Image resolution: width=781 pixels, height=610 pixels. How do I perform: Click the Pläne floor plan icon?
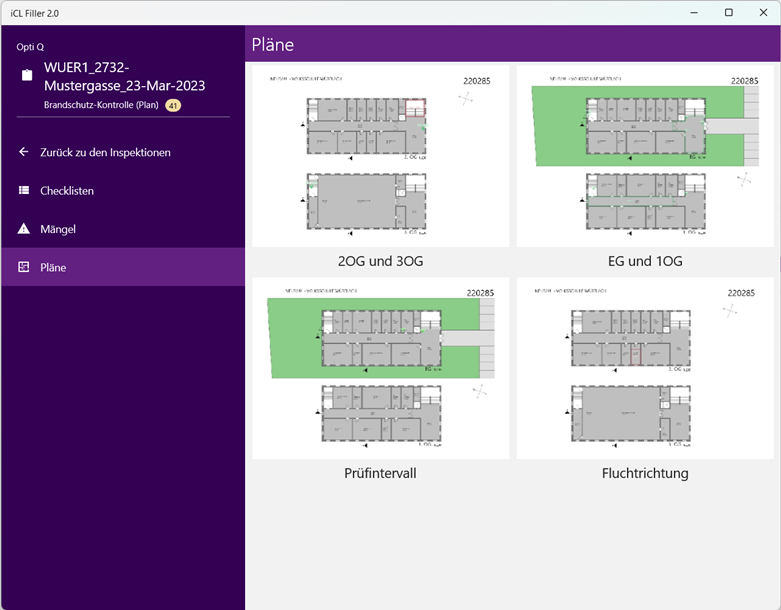(24, 267)
